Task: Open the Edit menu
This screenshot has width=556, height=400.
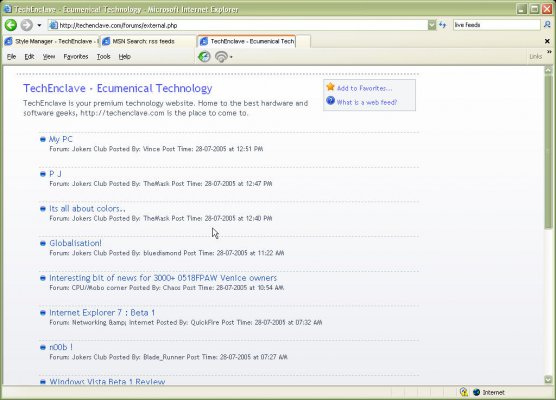Action: click(x=29, y=57)
